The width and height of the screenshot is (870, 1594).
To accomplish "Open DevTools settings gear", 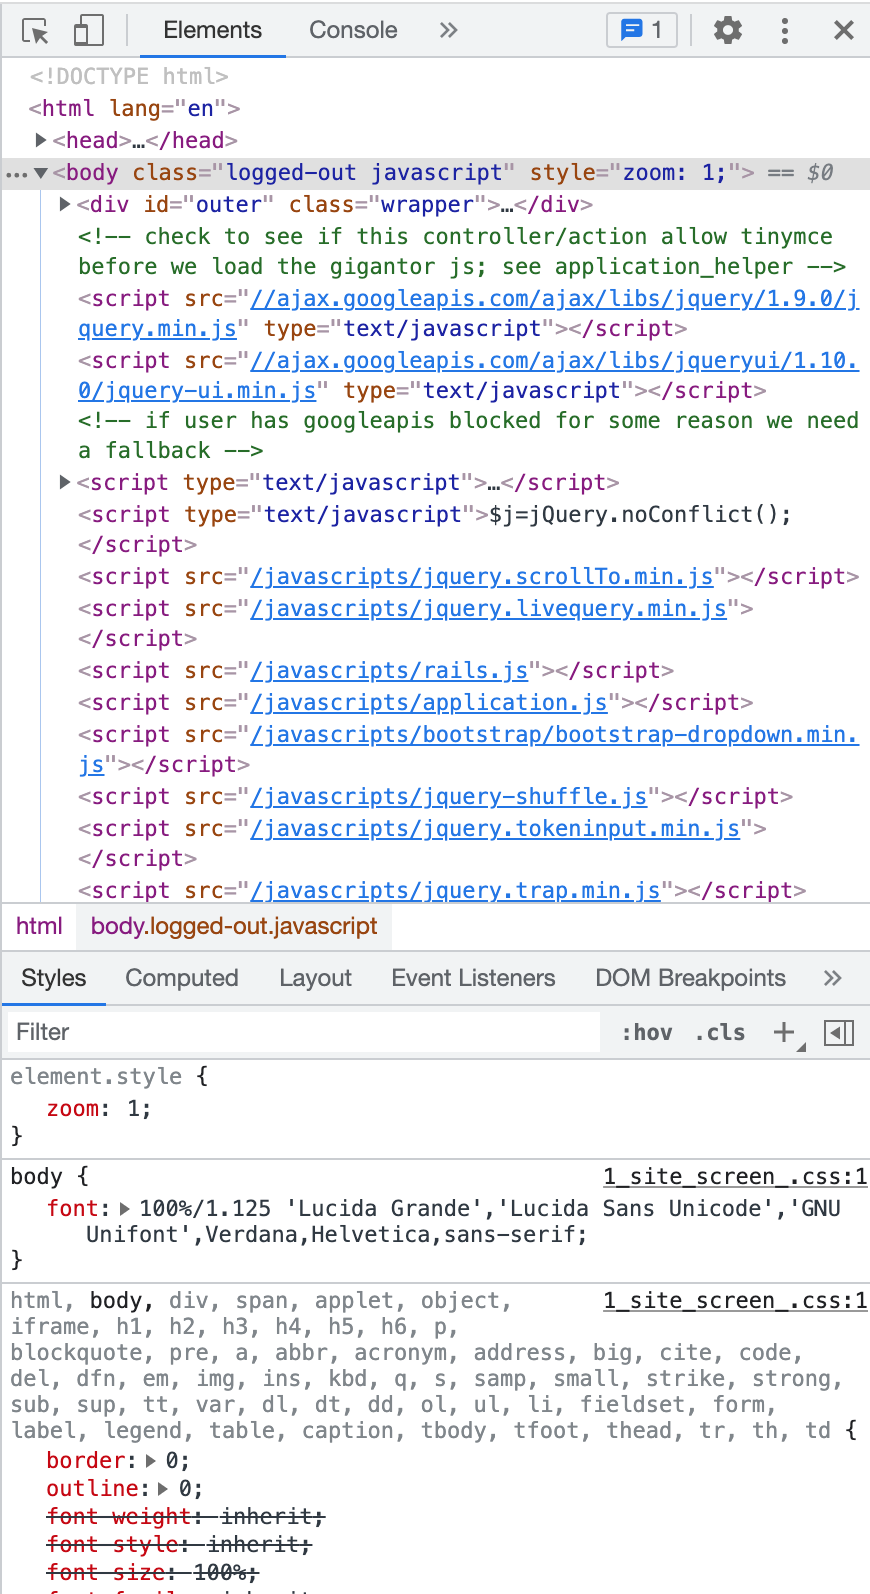I will coord(727,31).
